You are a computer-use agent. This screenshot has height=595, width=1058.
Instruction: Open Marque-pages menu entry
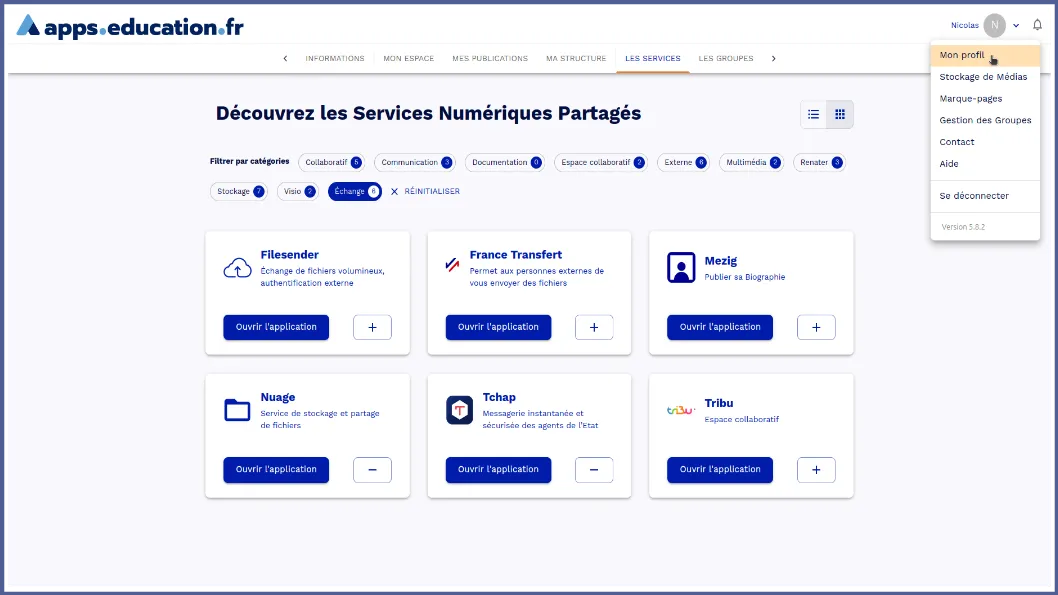point(985,98)
